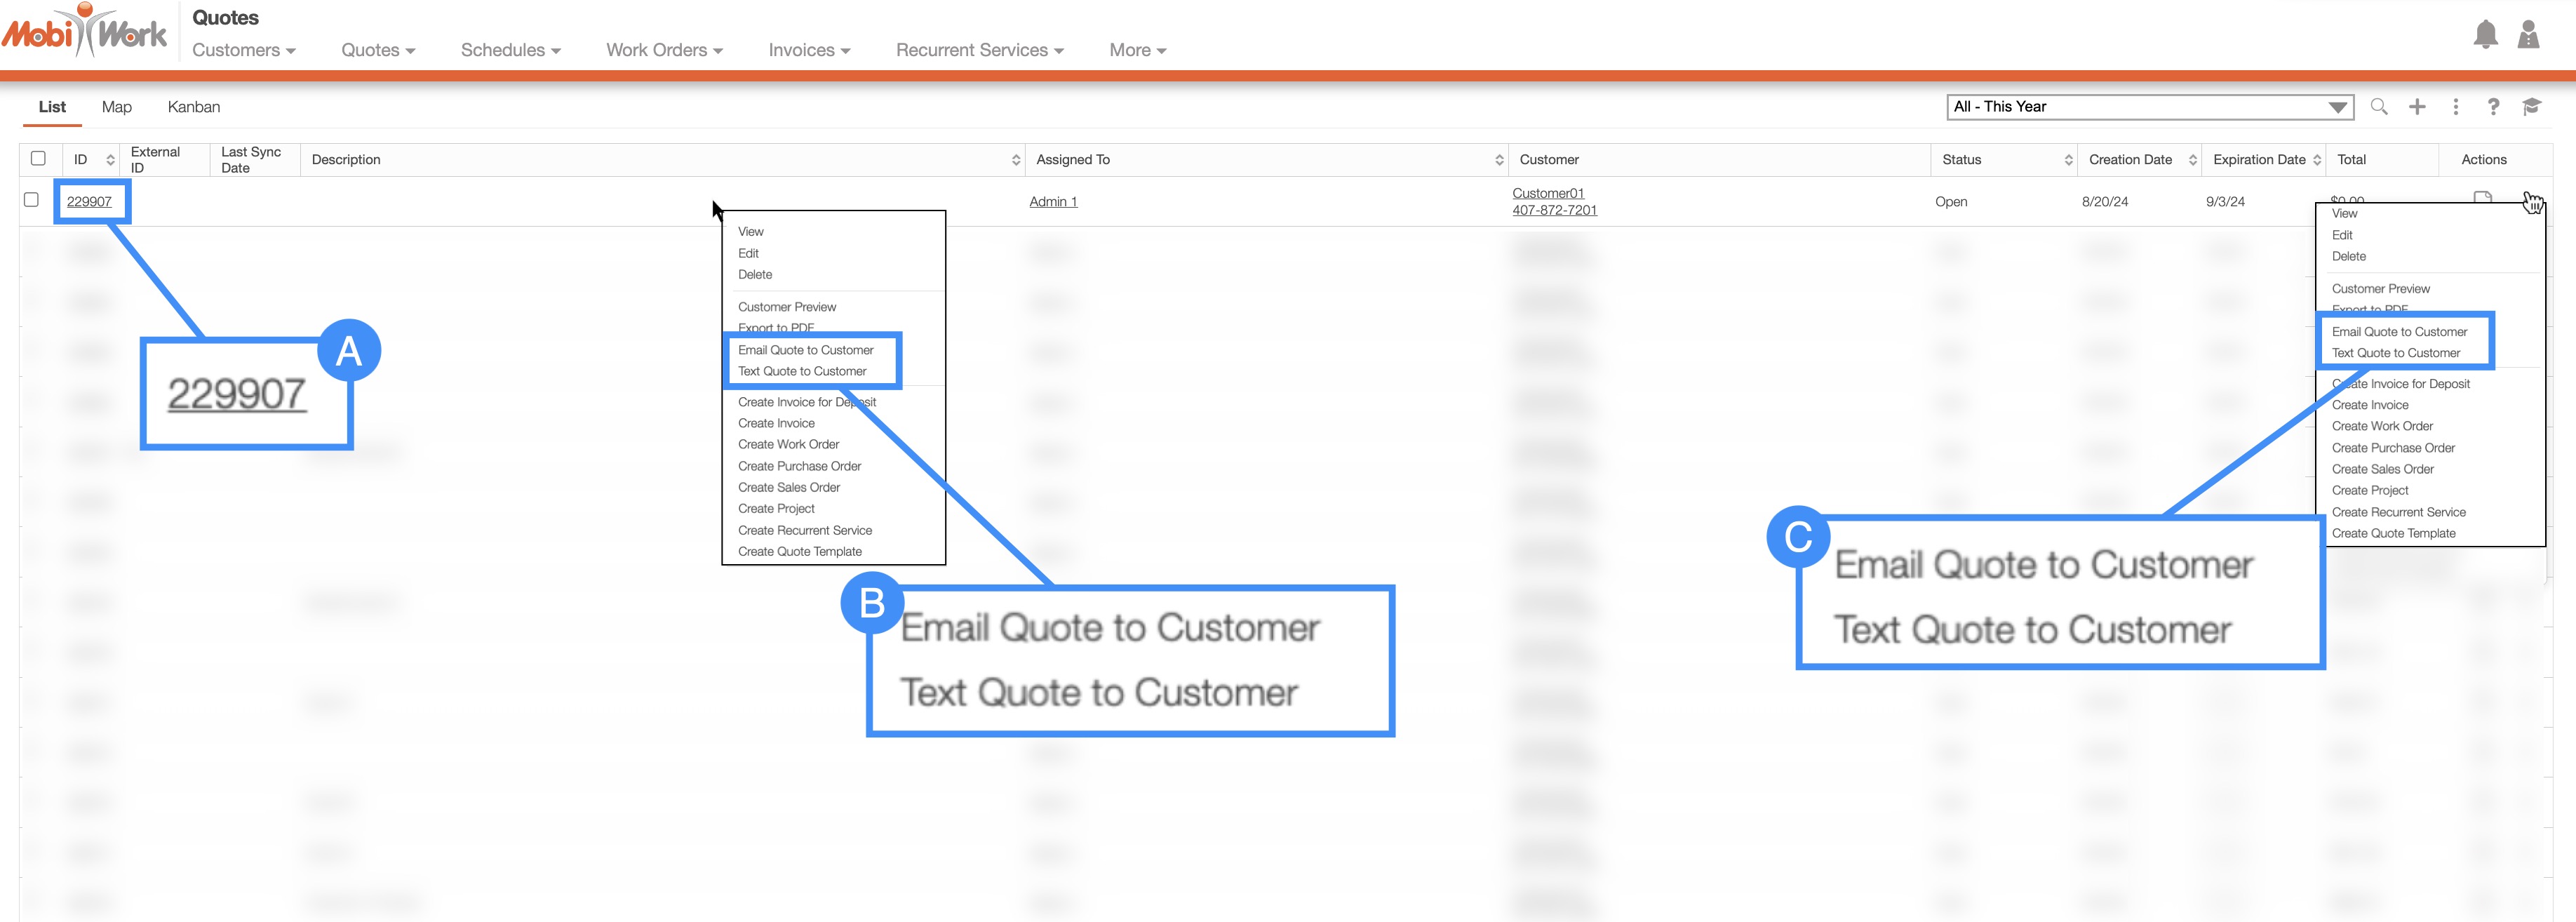This screenshot has width=2576, height=922.
Task: Click the MobiWork logo
Action: pyautogui.click(x=85, y=32)
